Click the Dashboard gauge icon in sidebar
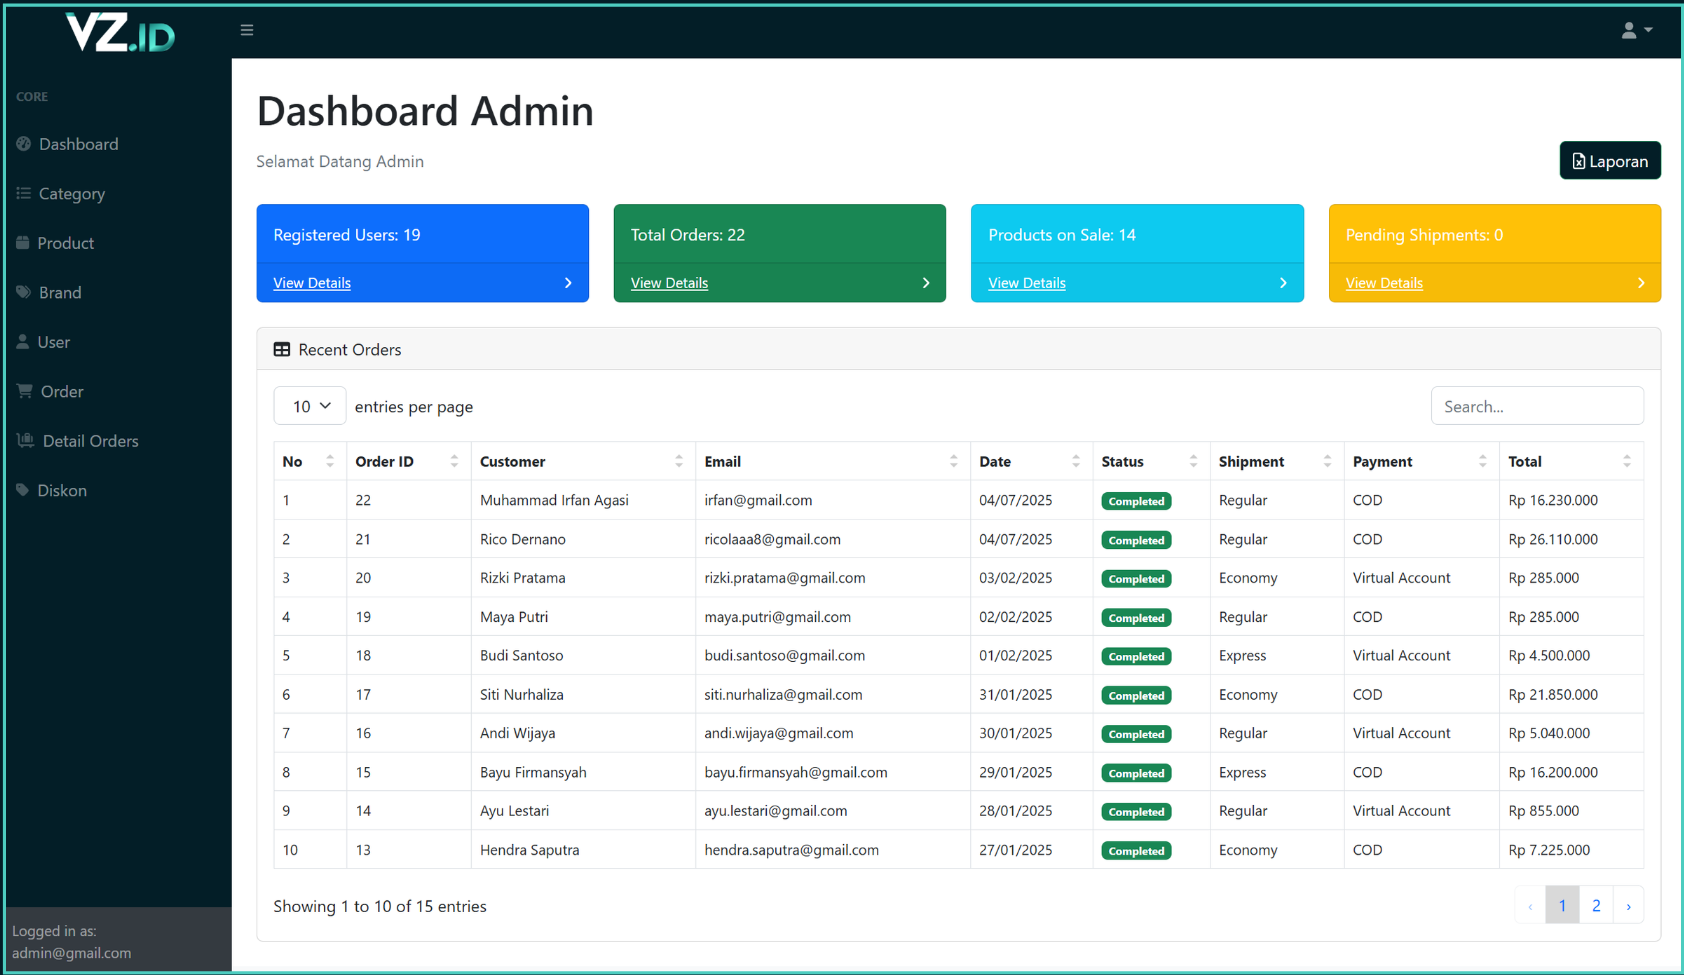This screenshot has width=1684, height=975. coord(24,144)
